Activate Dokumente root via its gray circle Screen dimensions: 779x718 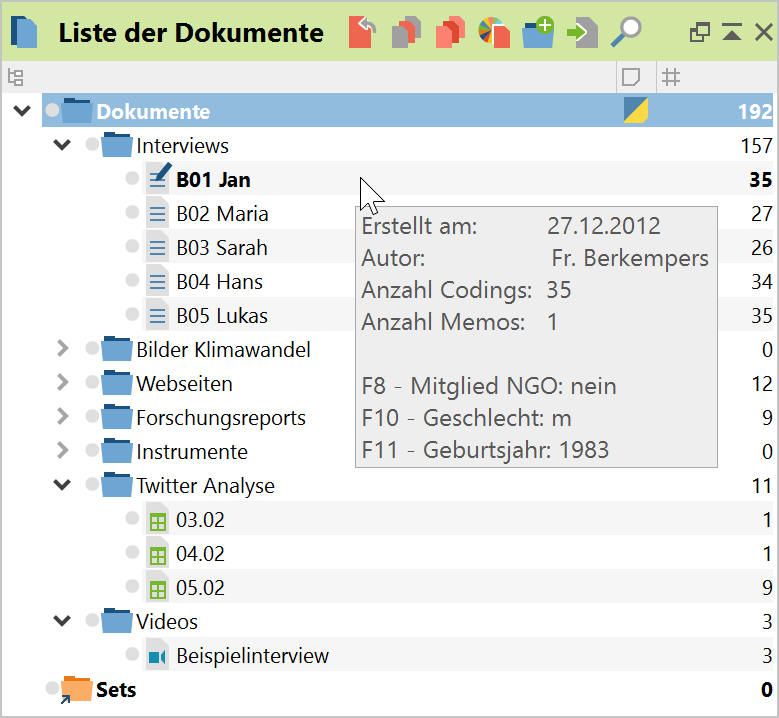tap(52, 110)
